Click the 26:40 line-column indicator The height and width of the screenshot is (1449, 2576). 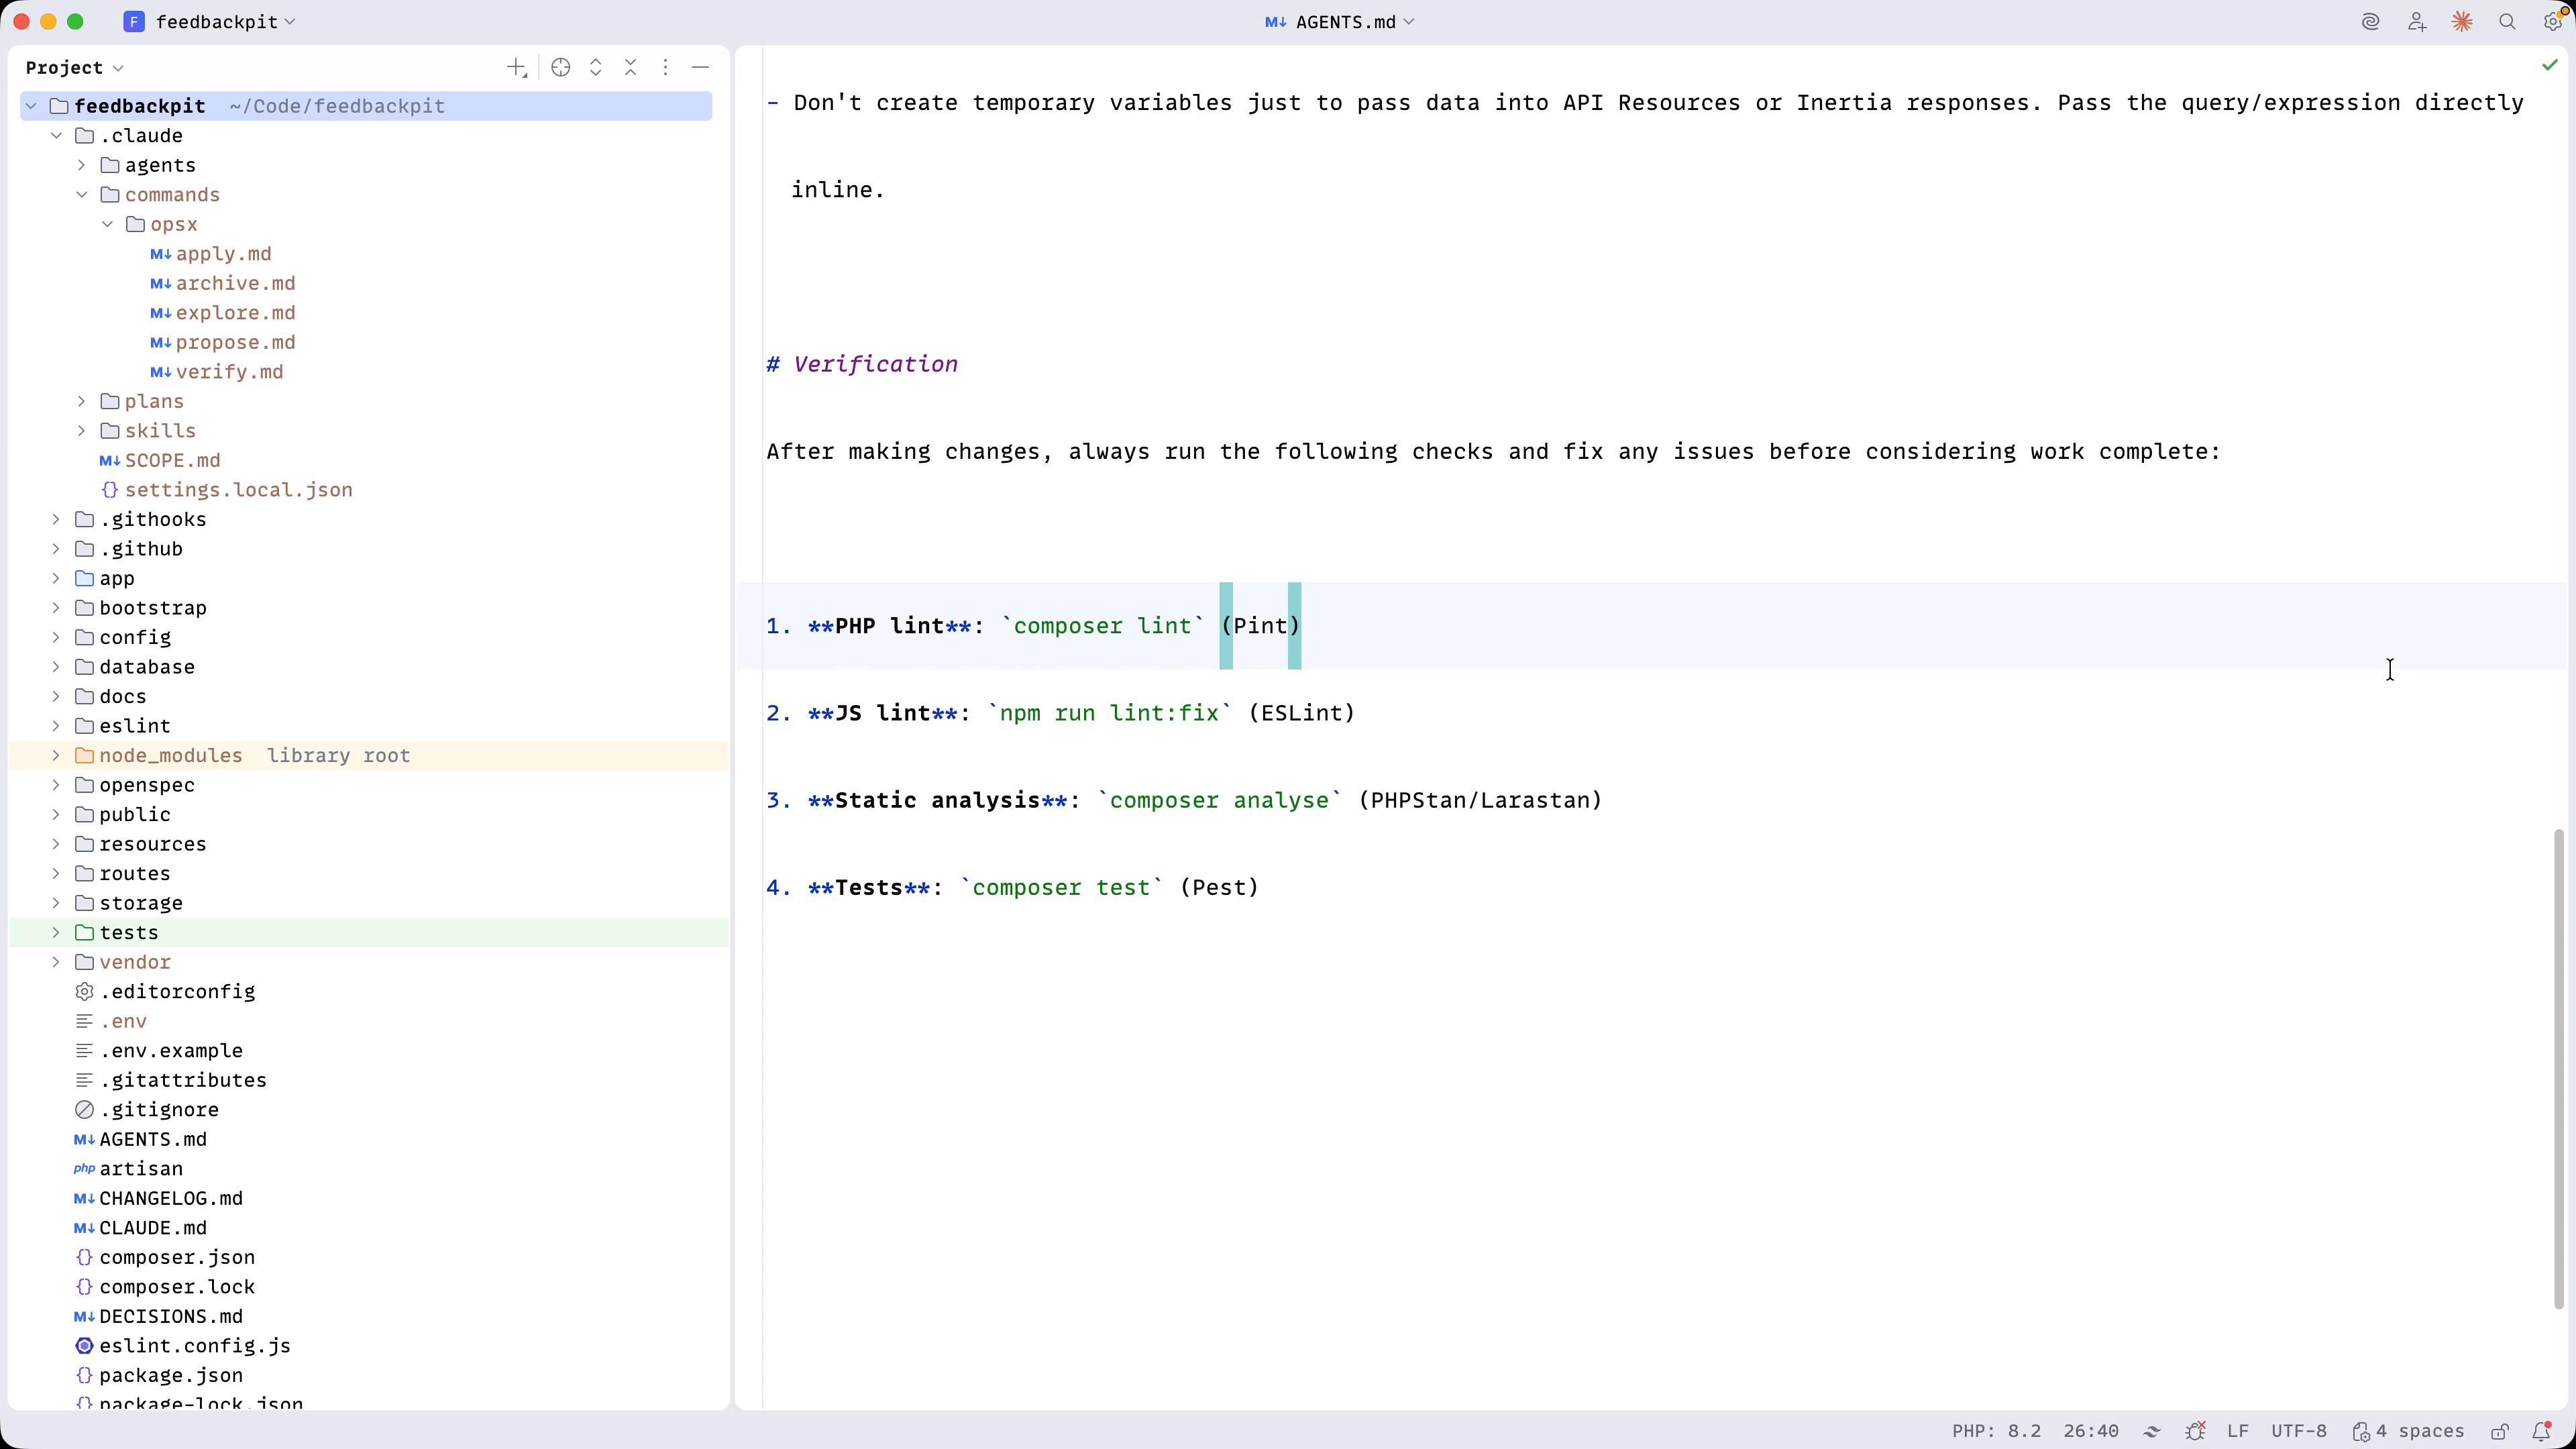coord(2091,1431)
